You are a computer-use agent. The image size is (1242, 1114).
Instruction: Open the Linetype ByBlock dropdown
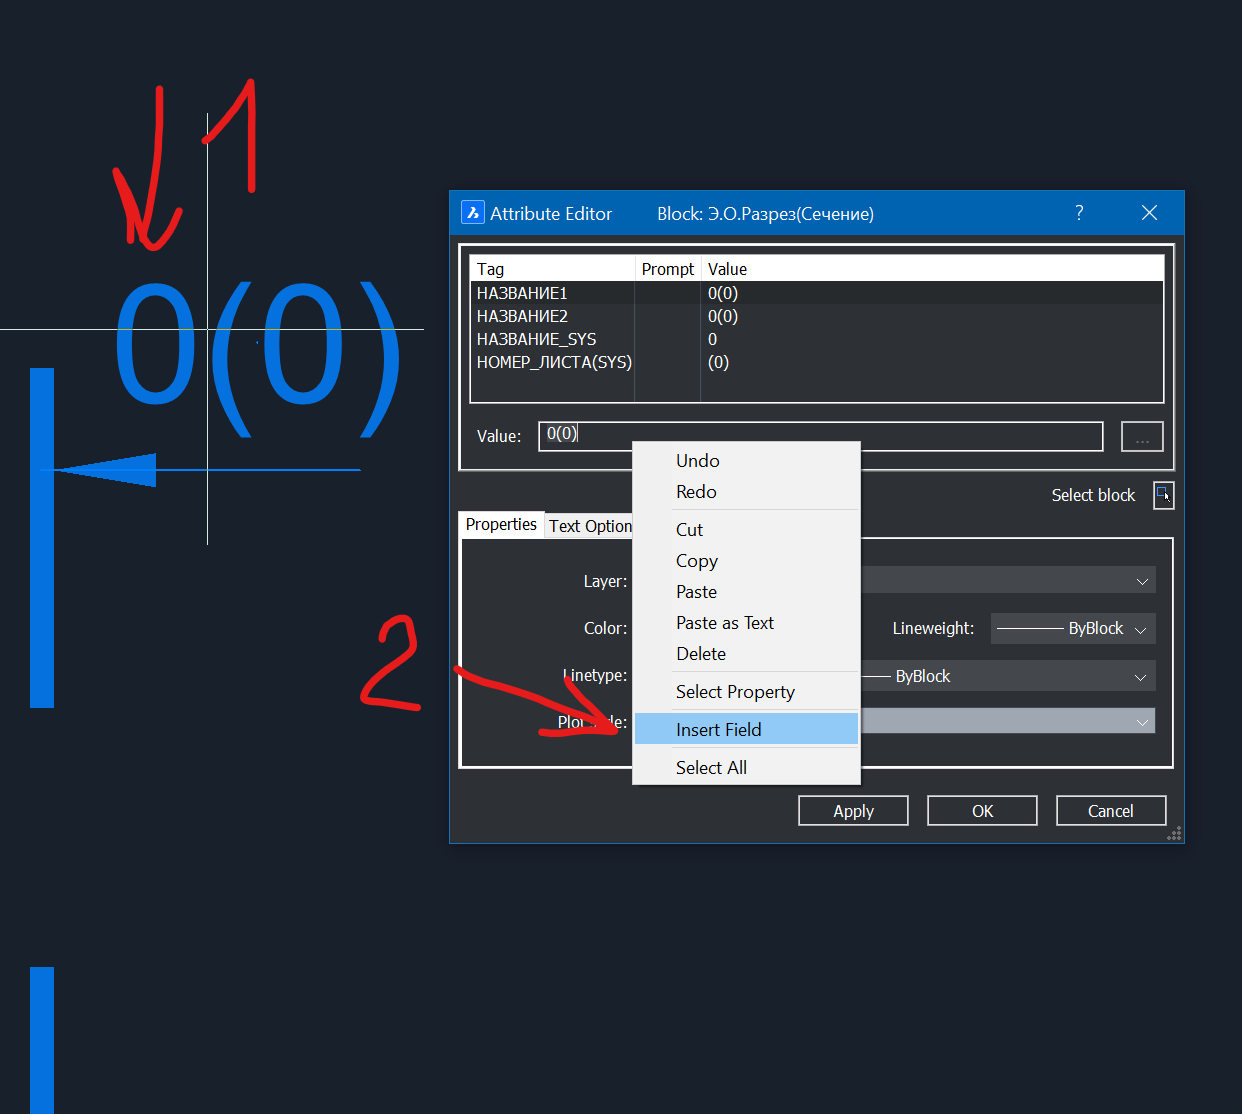pos(1139,677)
